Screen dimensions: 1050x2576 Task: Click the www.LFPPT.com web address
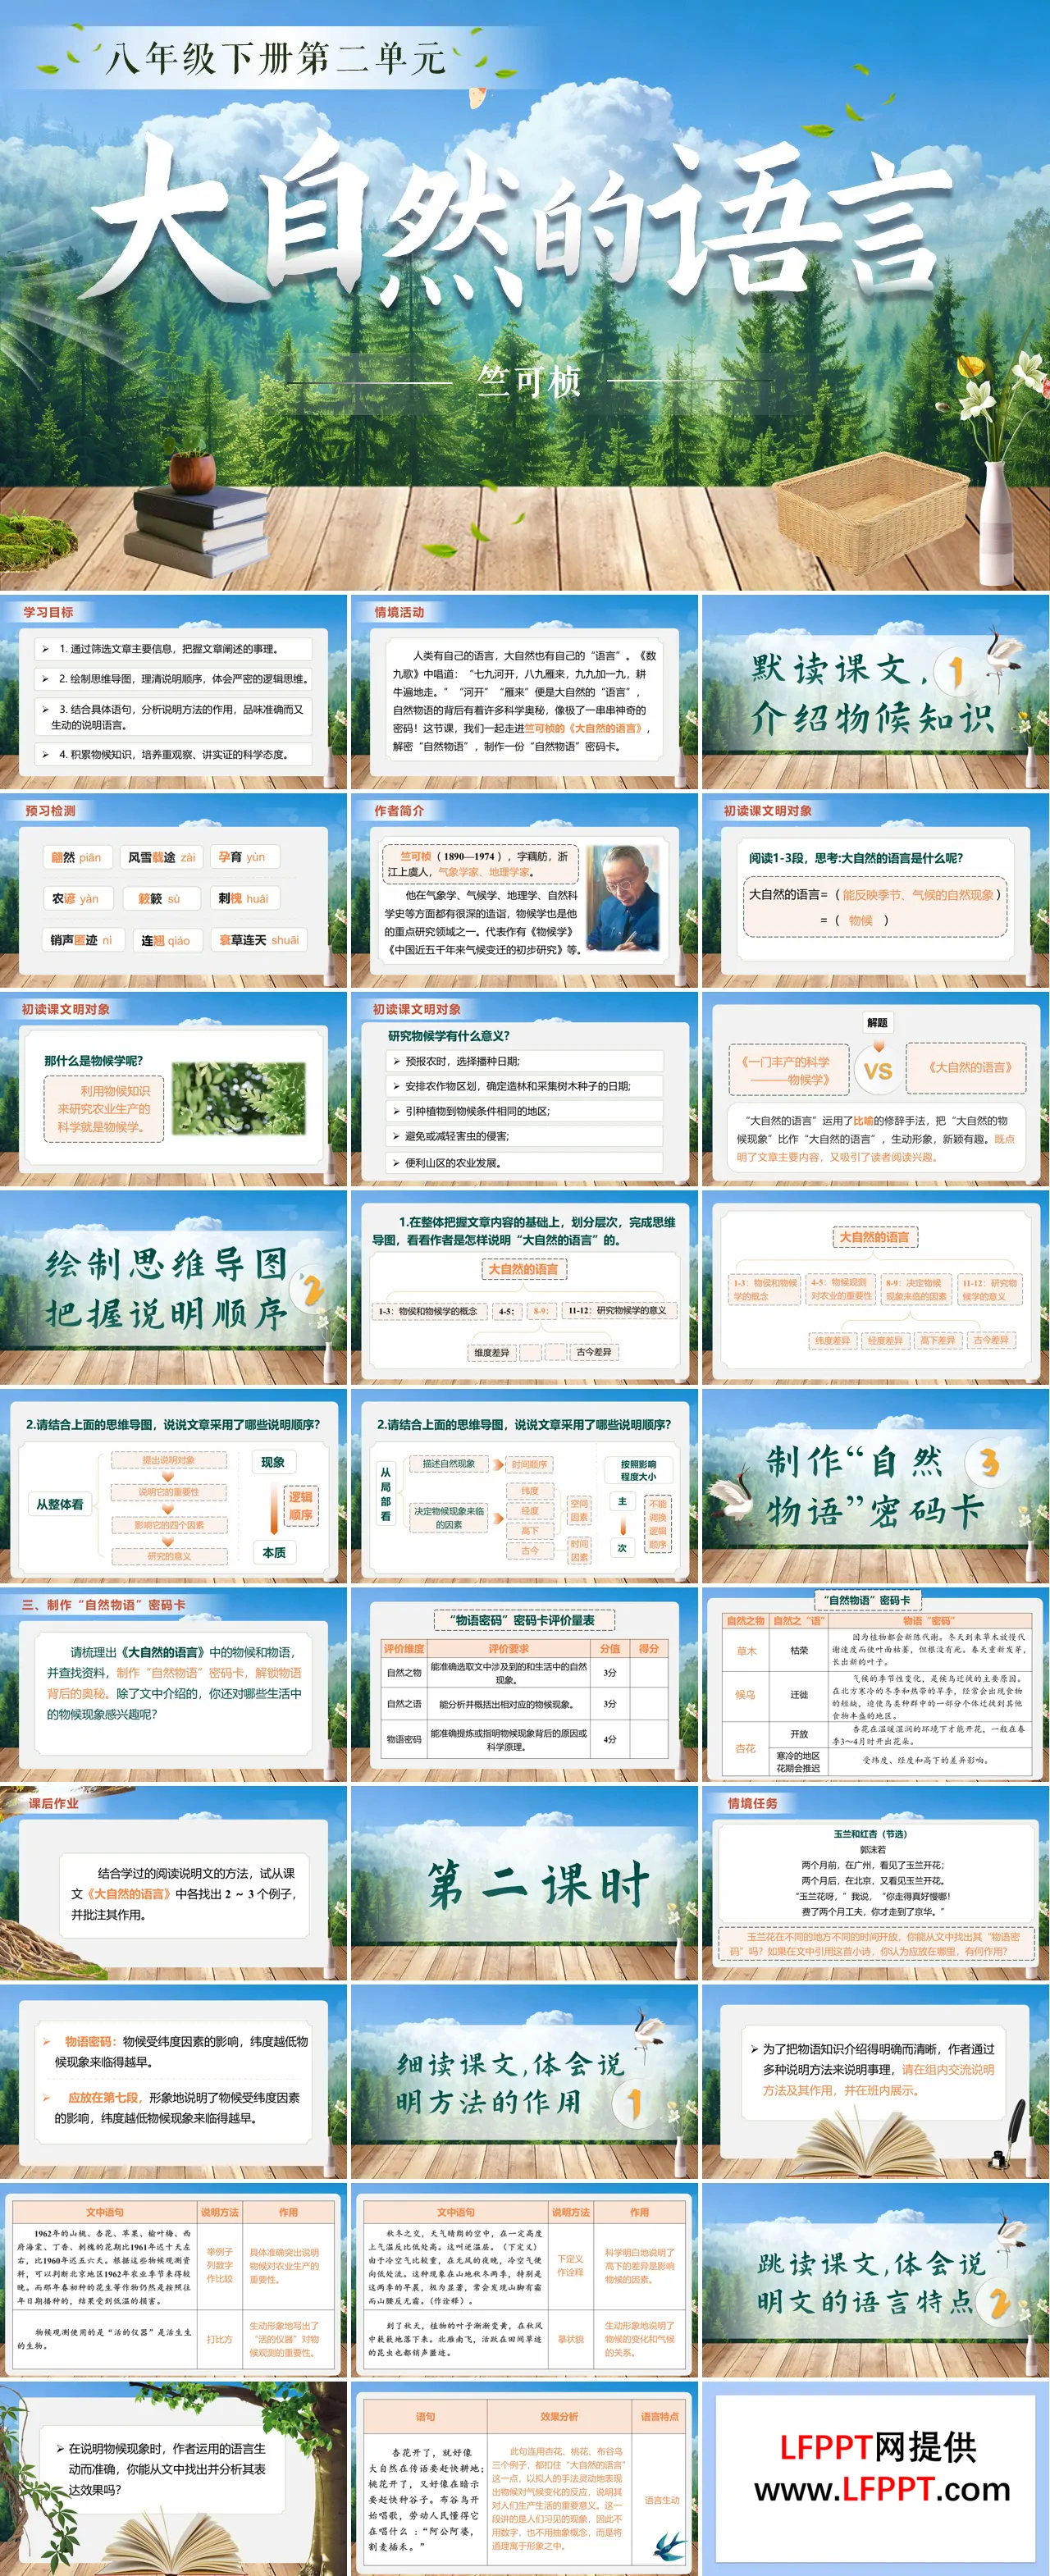coord(882,2488)
